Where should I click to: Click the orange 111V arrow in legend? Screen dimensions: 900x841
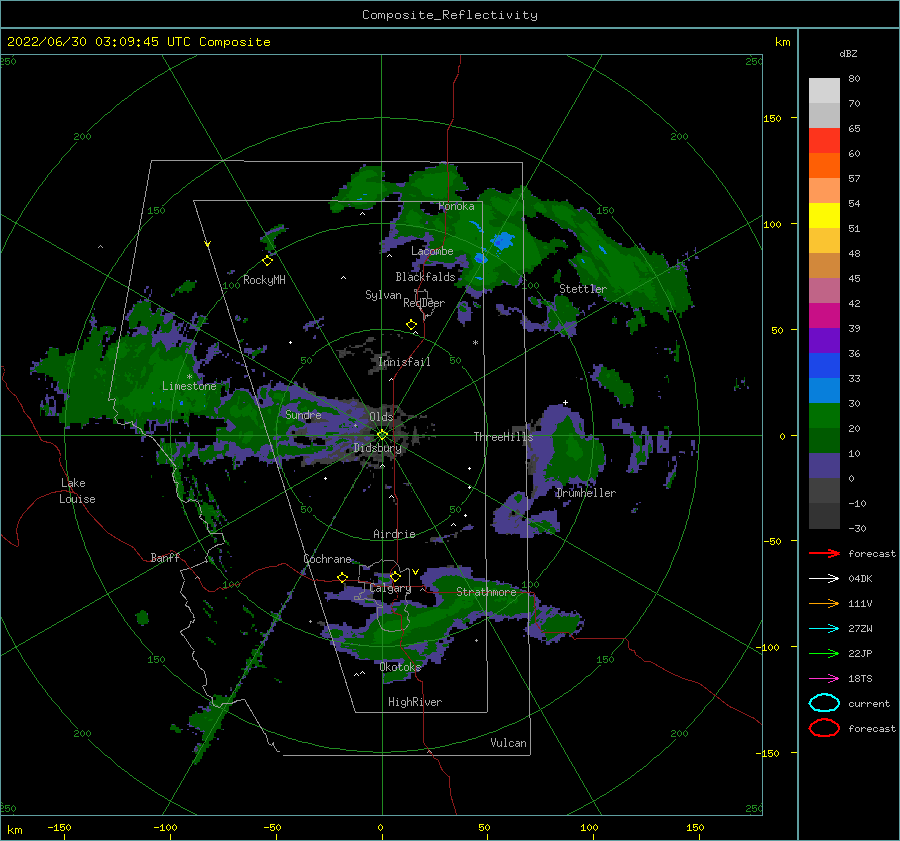[x=824, y=603]
